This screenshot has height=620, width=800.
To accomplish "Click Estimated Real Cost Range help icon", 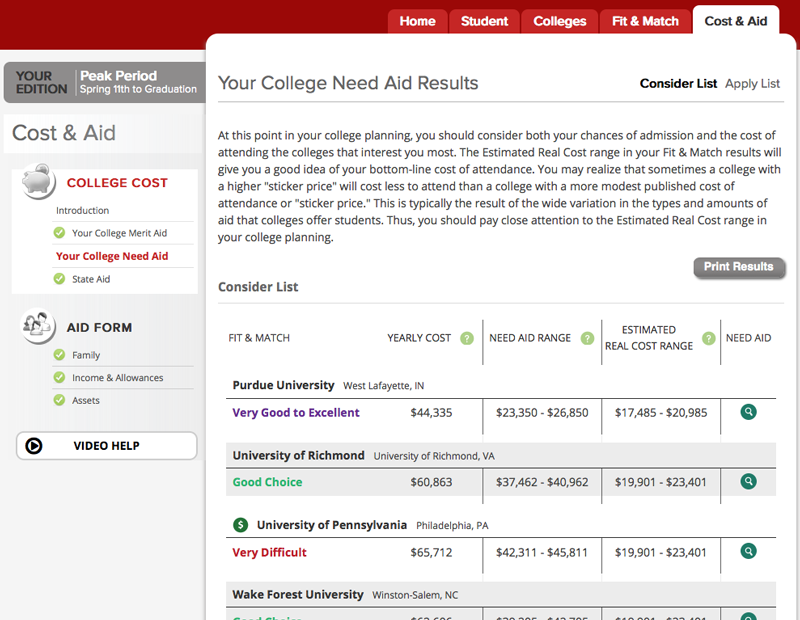I will coord(708,338).
